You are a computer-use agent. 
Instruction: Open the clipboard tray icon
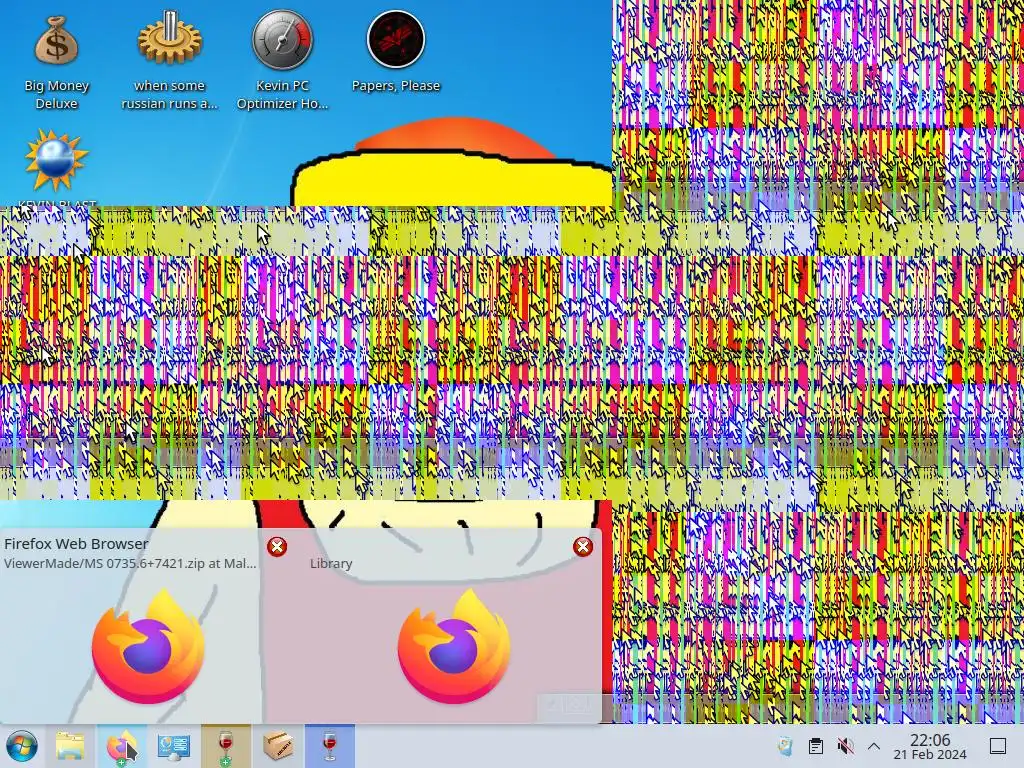pyautogui.click(x=815, y=746)
